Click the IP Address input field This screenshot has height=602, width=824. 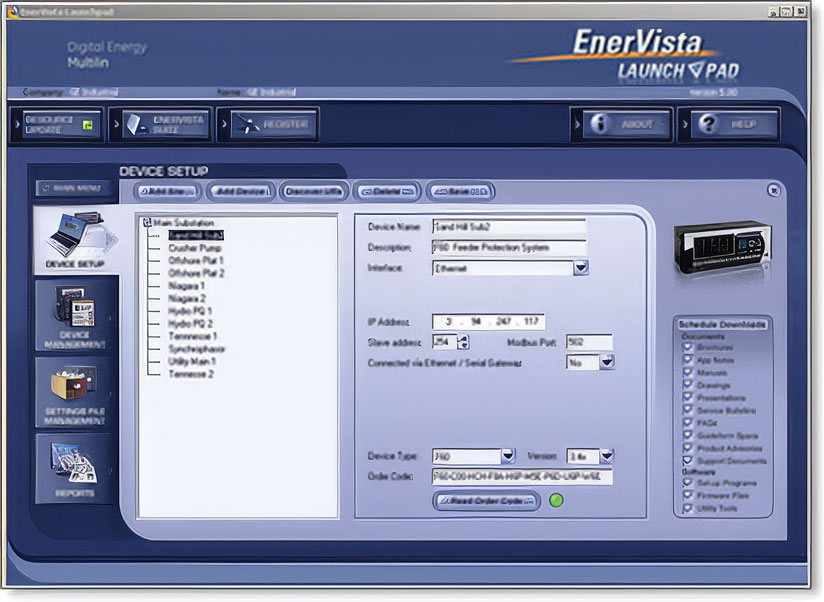point(488,321)
